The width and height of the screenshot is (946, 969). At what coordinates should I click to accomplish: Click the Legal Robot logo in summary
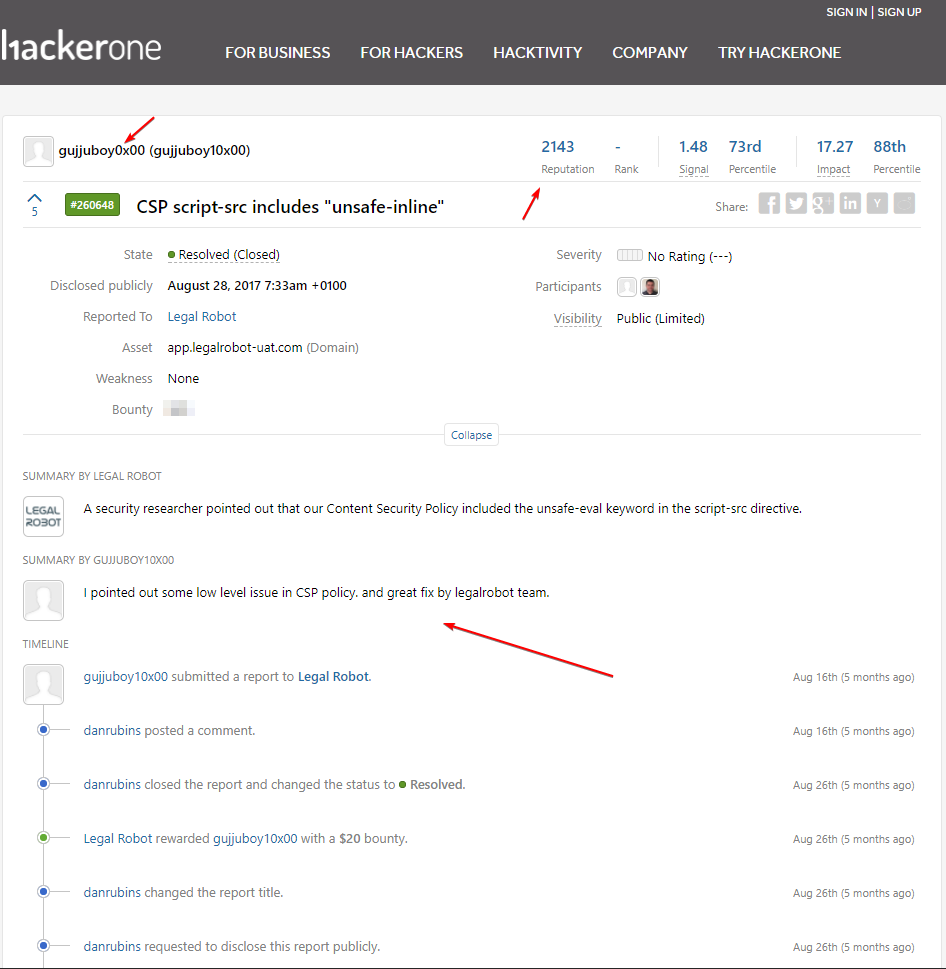pos(43,516)
